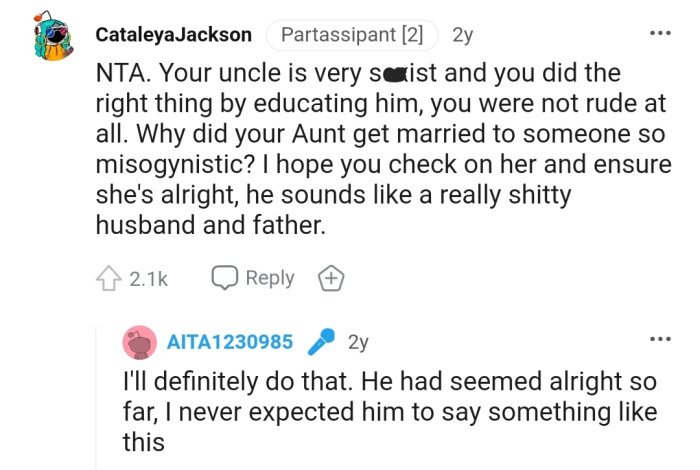700x470 pixels.
Task: Give an award with the plus icon
Action: click(330, 278)
